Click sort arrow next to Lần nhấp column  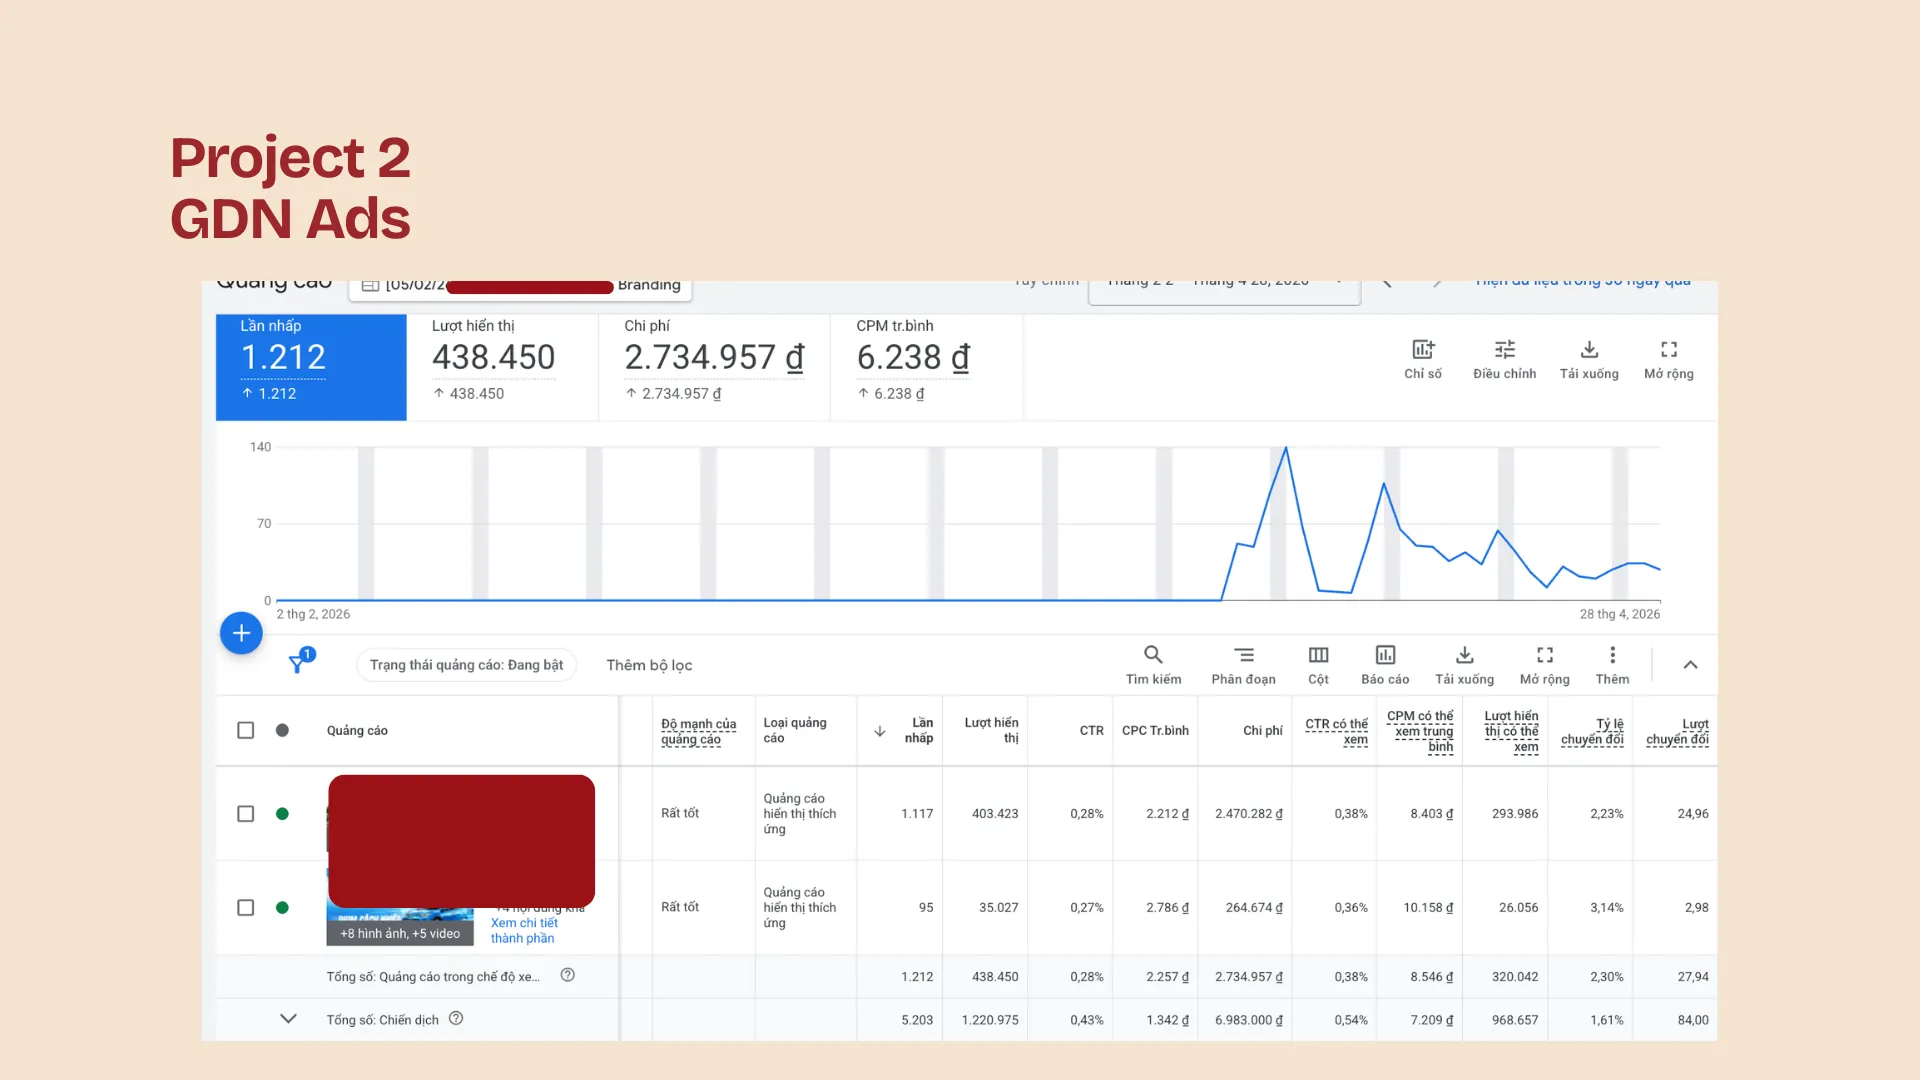point(880,731)
